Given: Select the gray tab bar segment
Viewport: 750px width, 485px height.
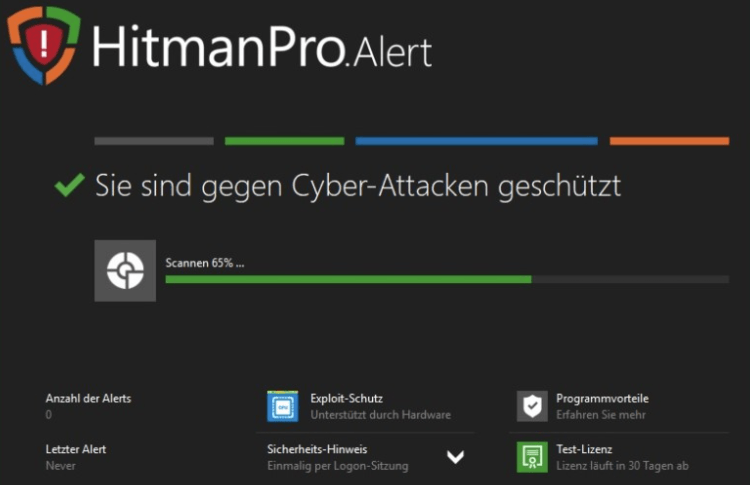Looking at the screenshot, I should click(154, 141).
